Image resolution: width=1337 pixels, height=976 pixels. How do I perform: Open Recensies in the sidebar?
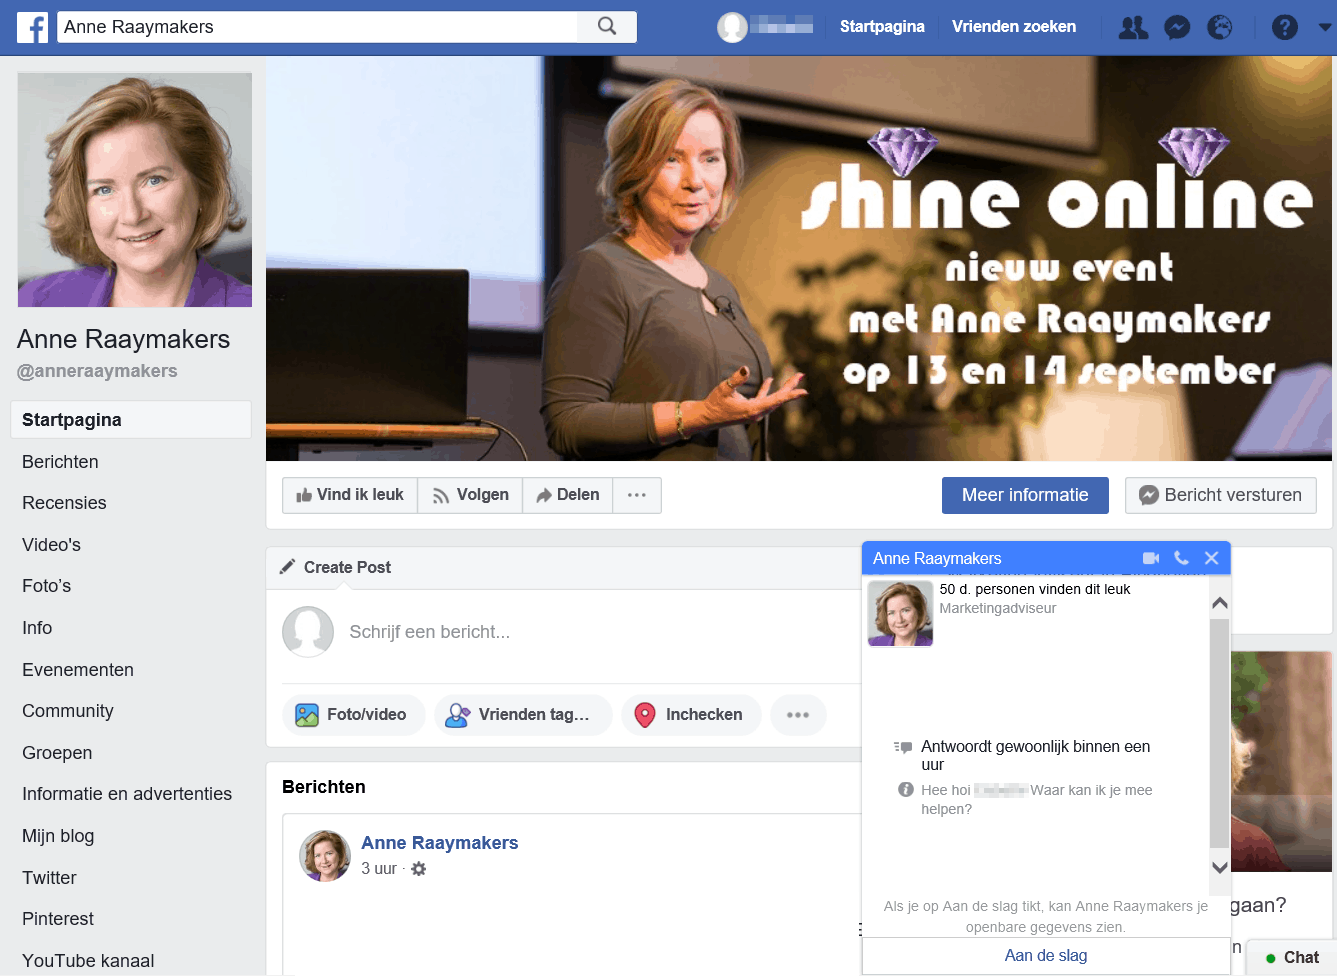pos(64,503)
